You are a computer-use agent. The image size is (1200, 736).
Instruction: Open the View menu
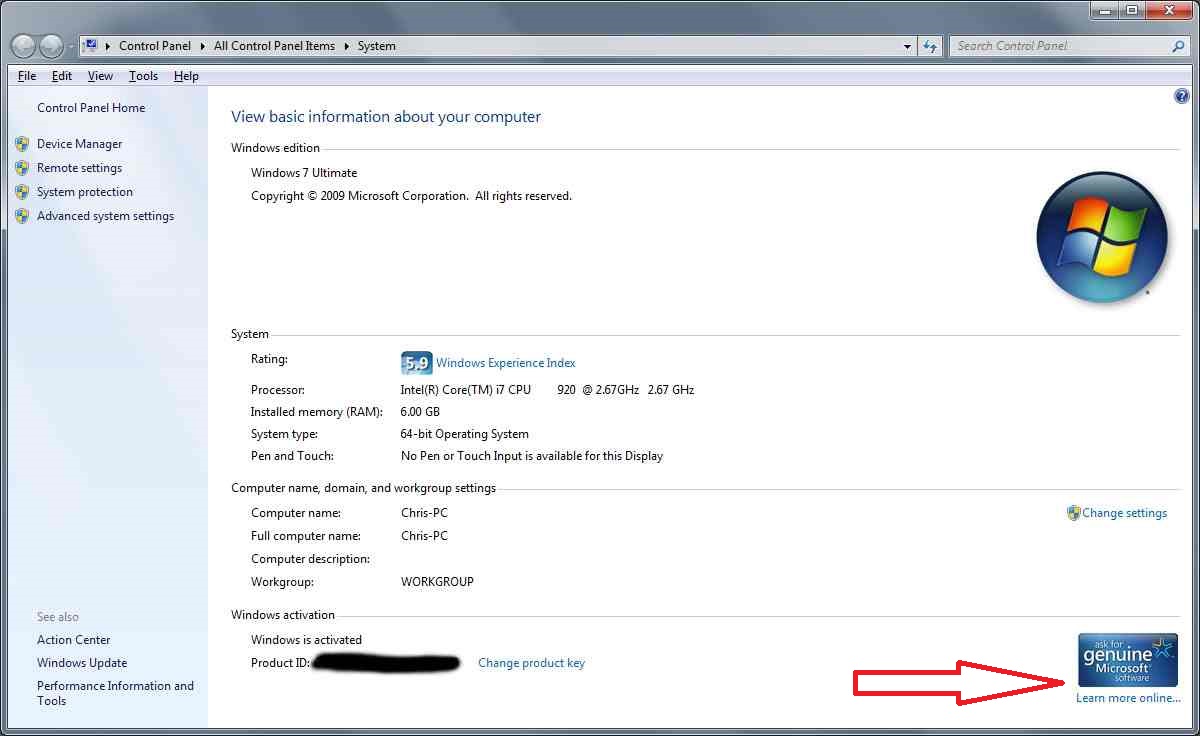pos(100,76)
